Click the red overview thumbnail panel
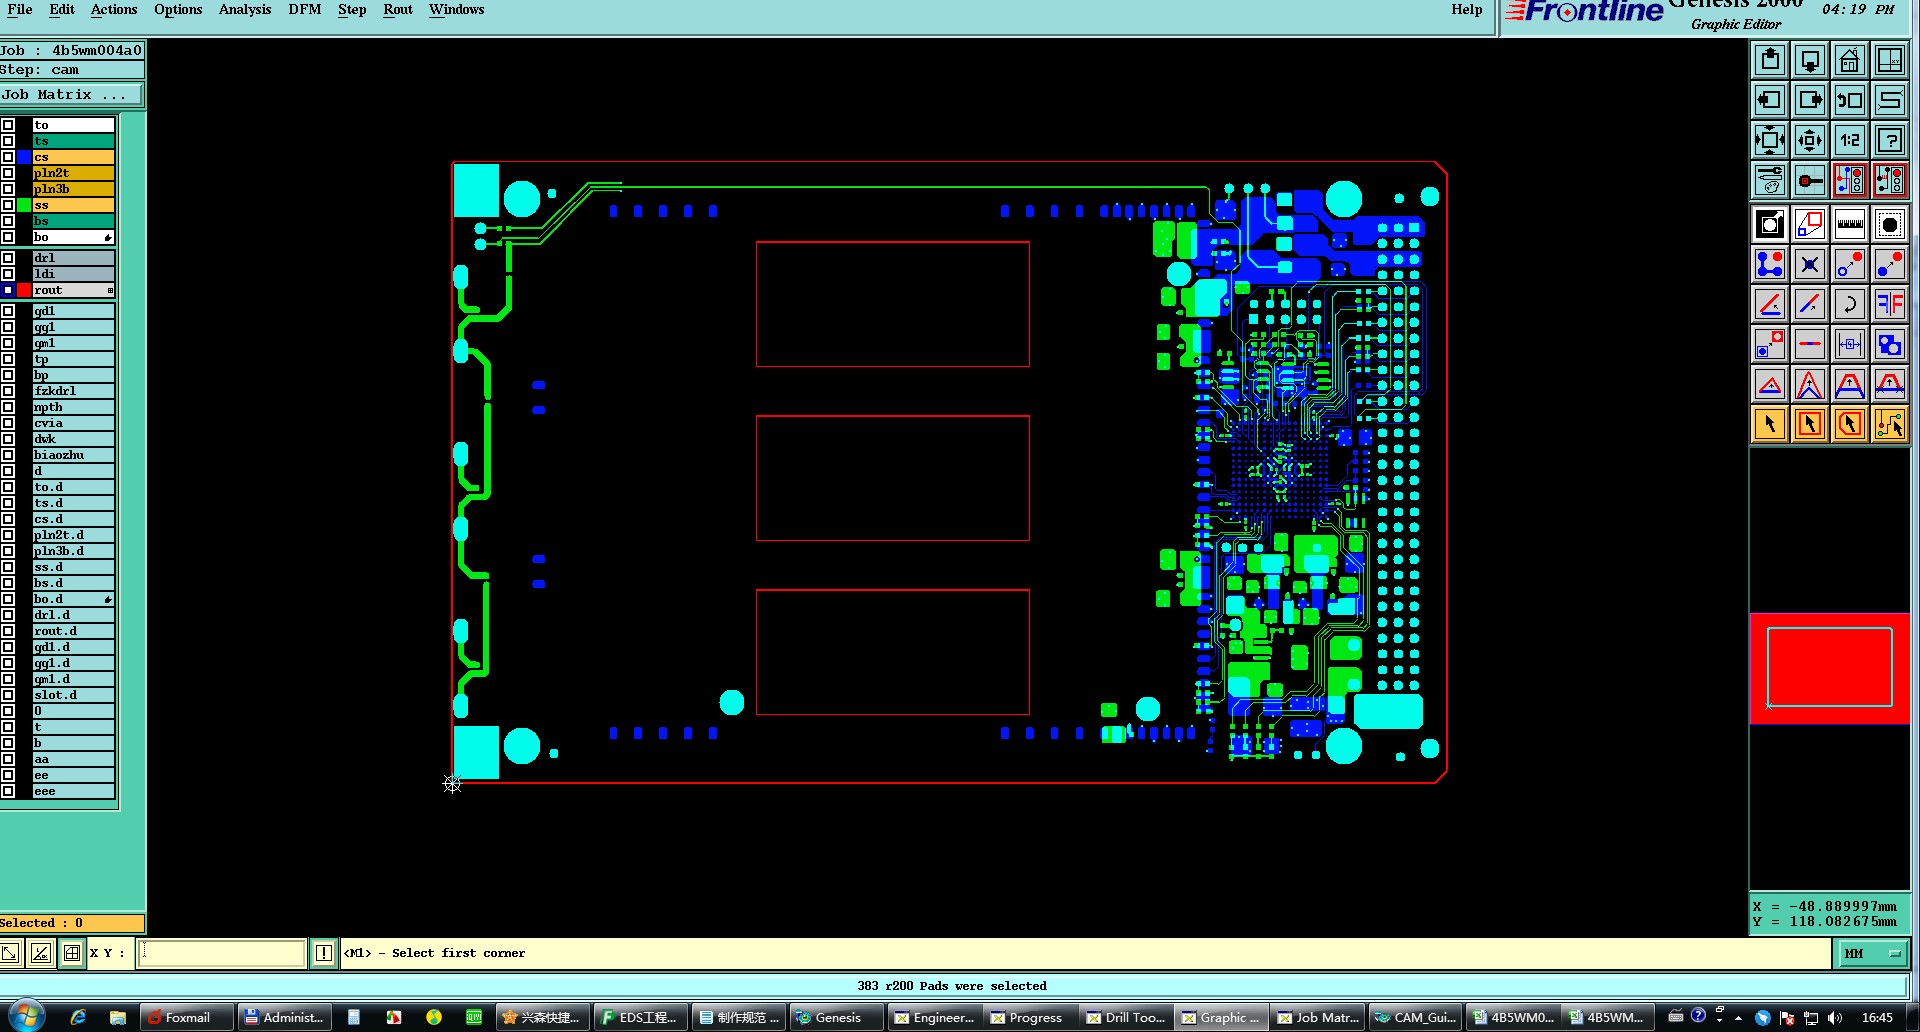 pos(1829,668)
